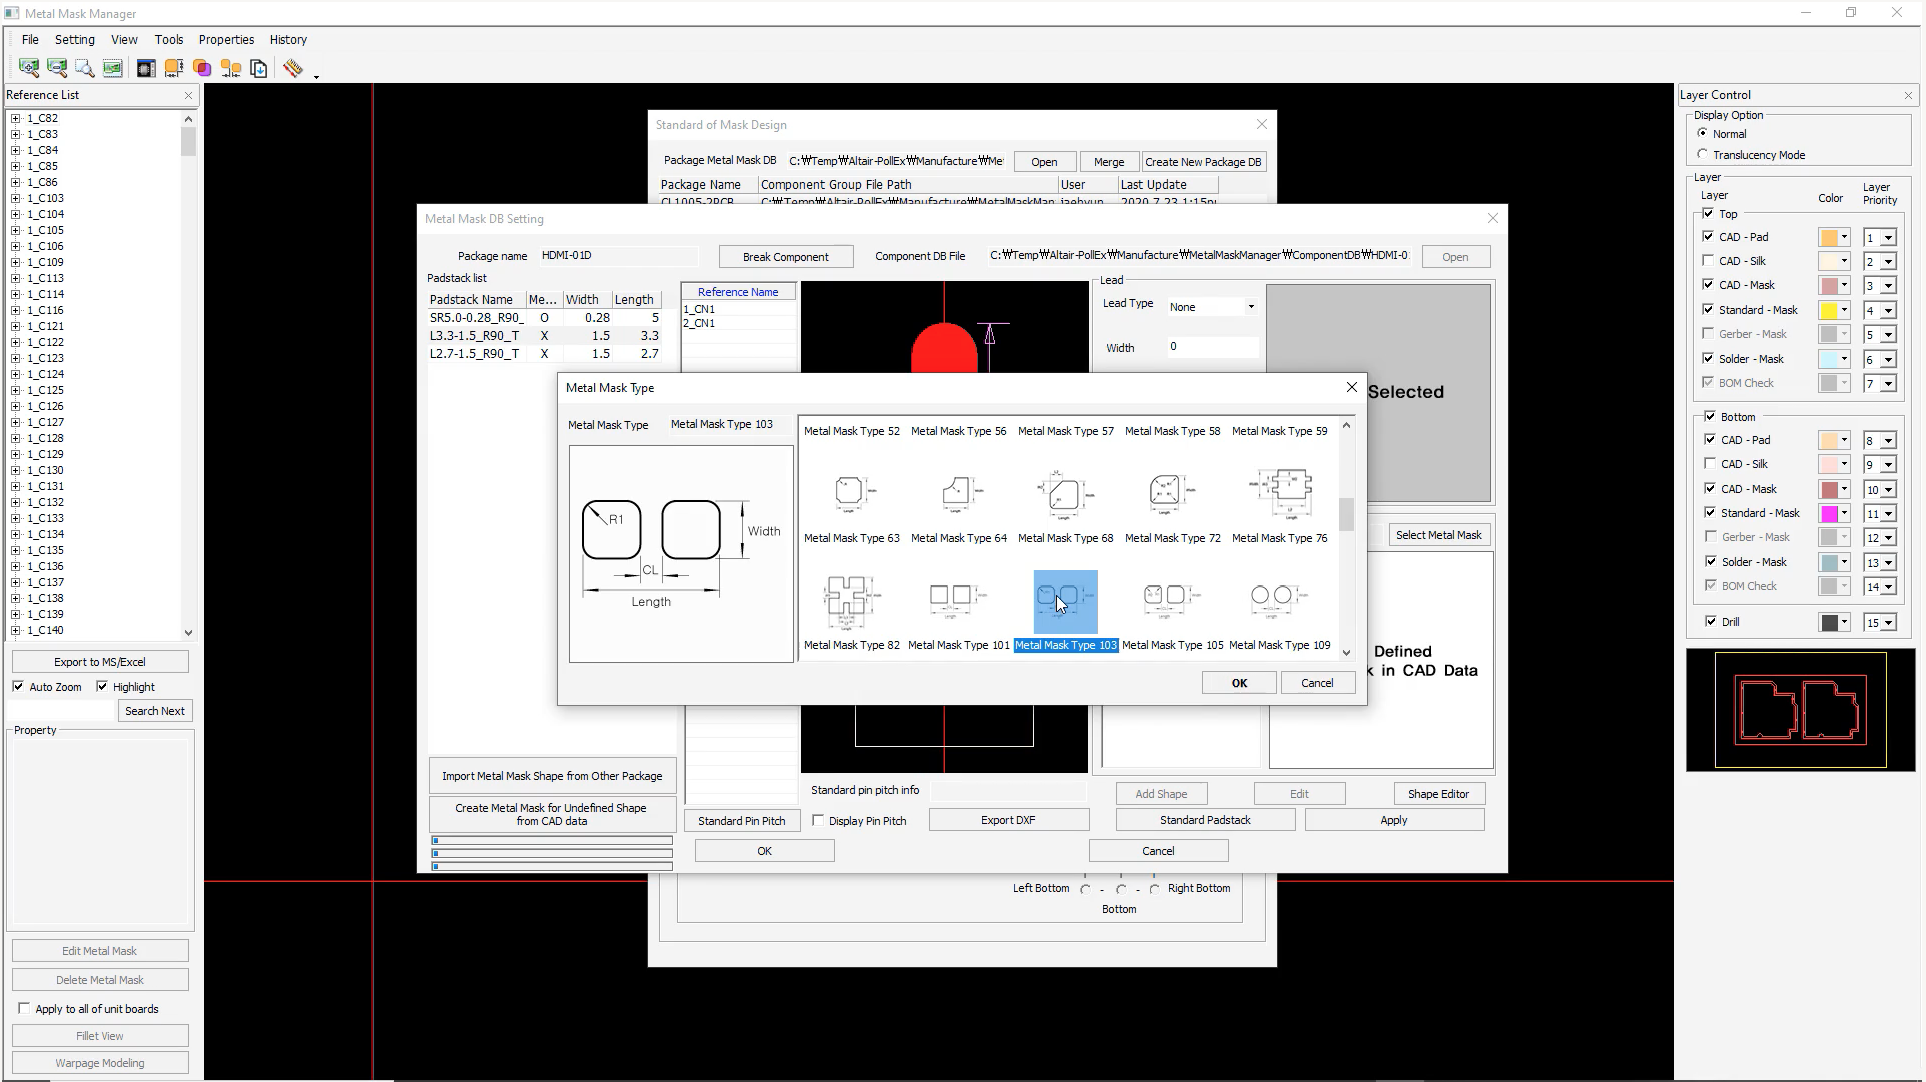Enable Translucency Mode display option

[x=1703, y=155]
